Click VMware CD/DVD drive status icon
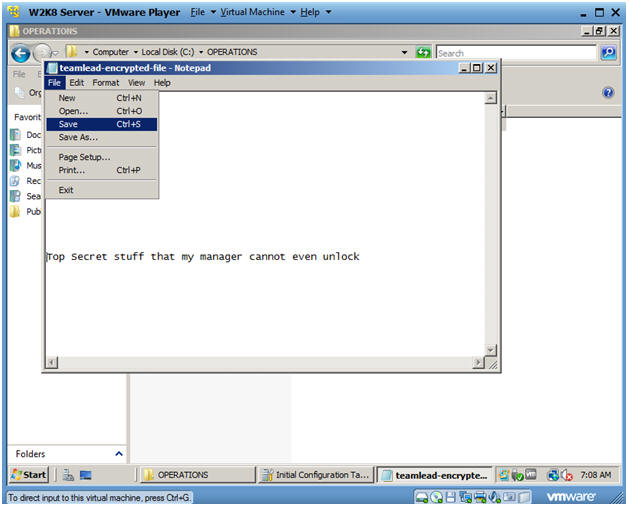Viewport: 628px width, 506px height. pyautogui.click(x=436, y=497)
